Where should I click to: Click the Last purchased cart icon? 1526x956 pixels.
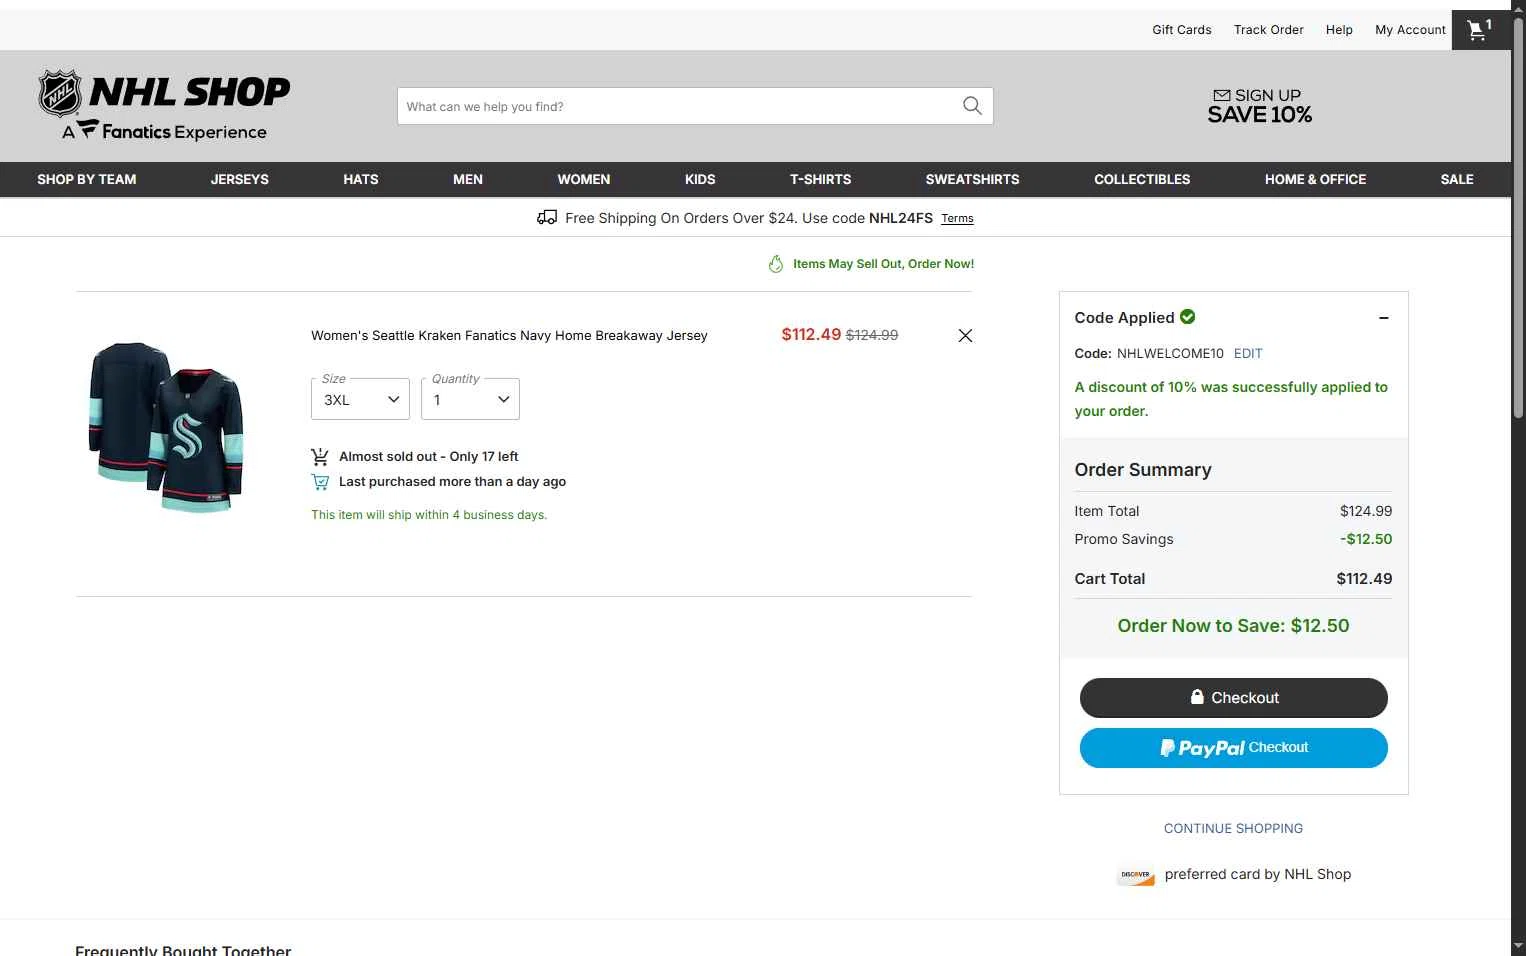click(x=320, y=482)
